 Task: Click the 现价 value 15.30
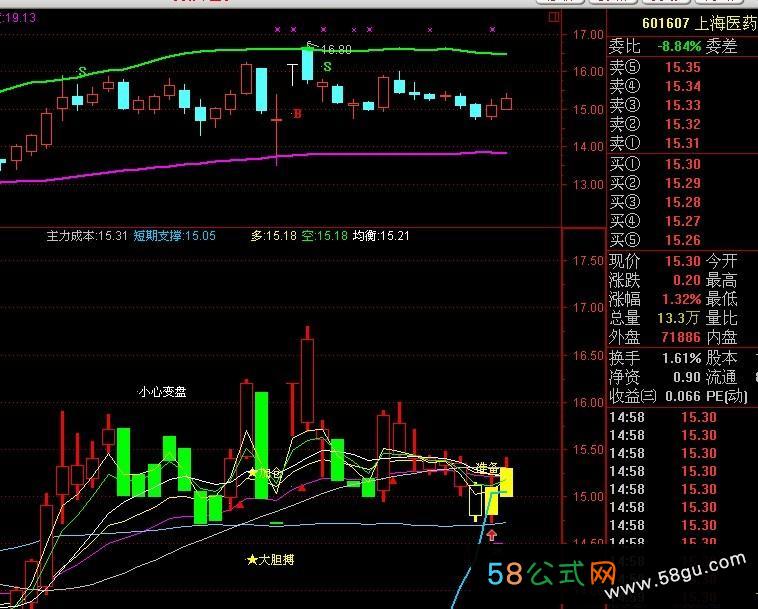pyautogui.click(x=683, y=261)
